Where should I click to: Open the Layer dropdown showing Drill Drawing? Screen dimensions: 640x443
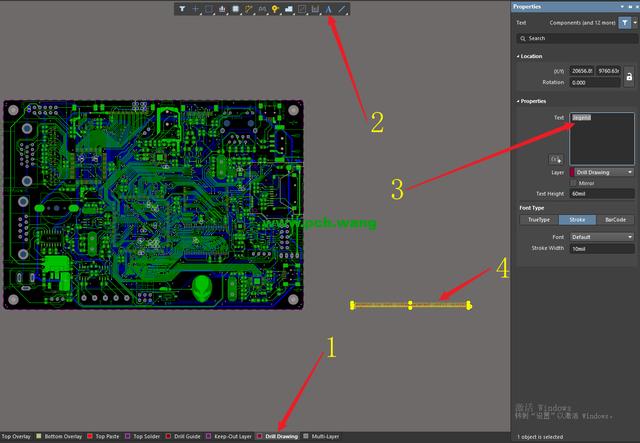pyautogui.click(x=602, y=172)
